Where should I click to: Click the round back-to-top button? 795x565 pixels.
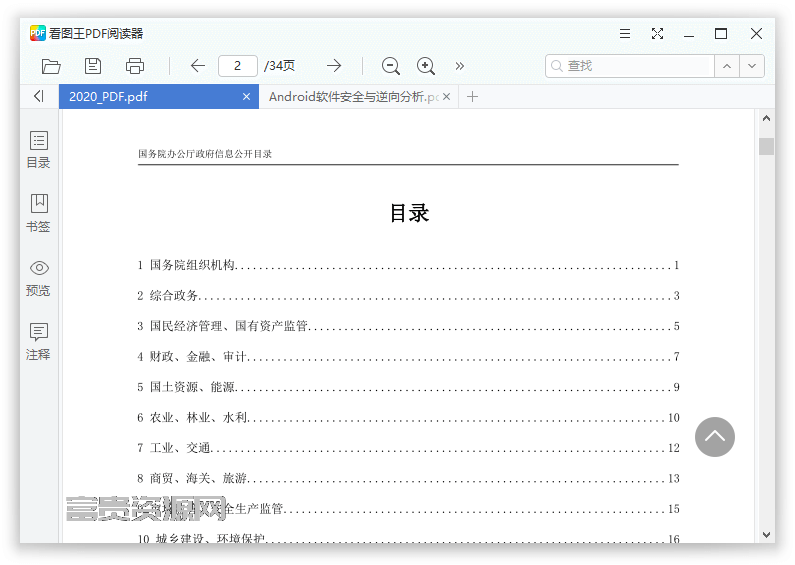click(x=715, y=437)
